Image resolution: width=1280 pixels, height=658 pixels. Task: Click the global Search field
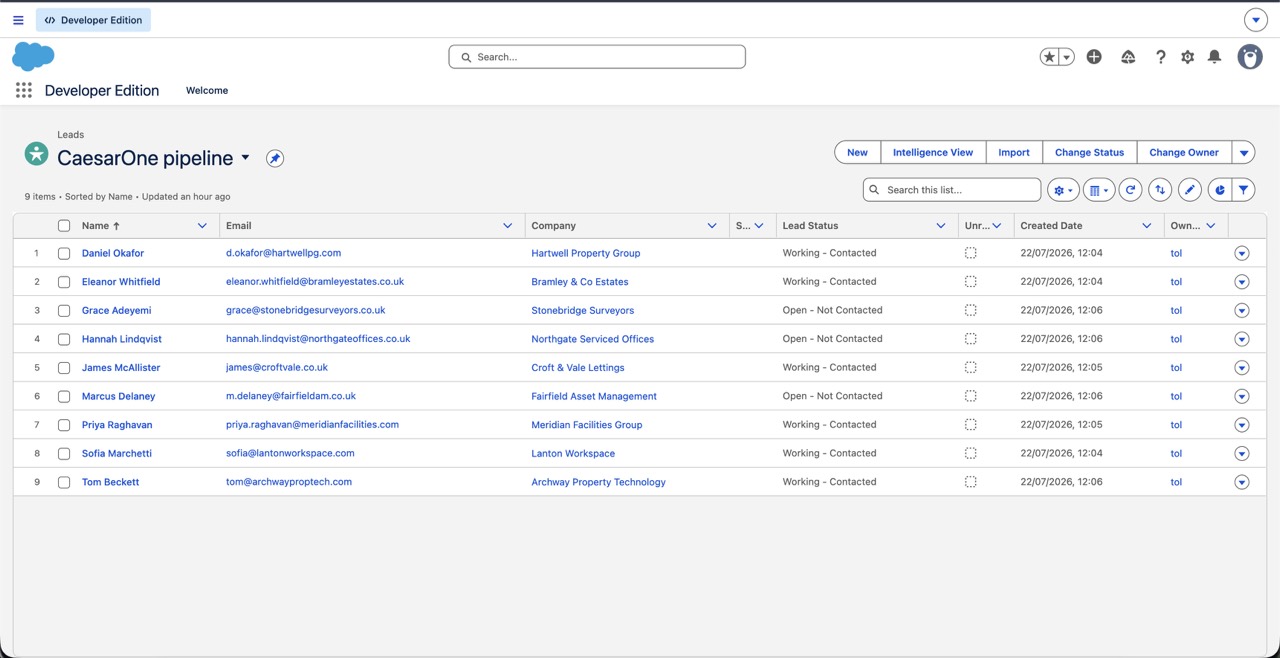point(597,57)
